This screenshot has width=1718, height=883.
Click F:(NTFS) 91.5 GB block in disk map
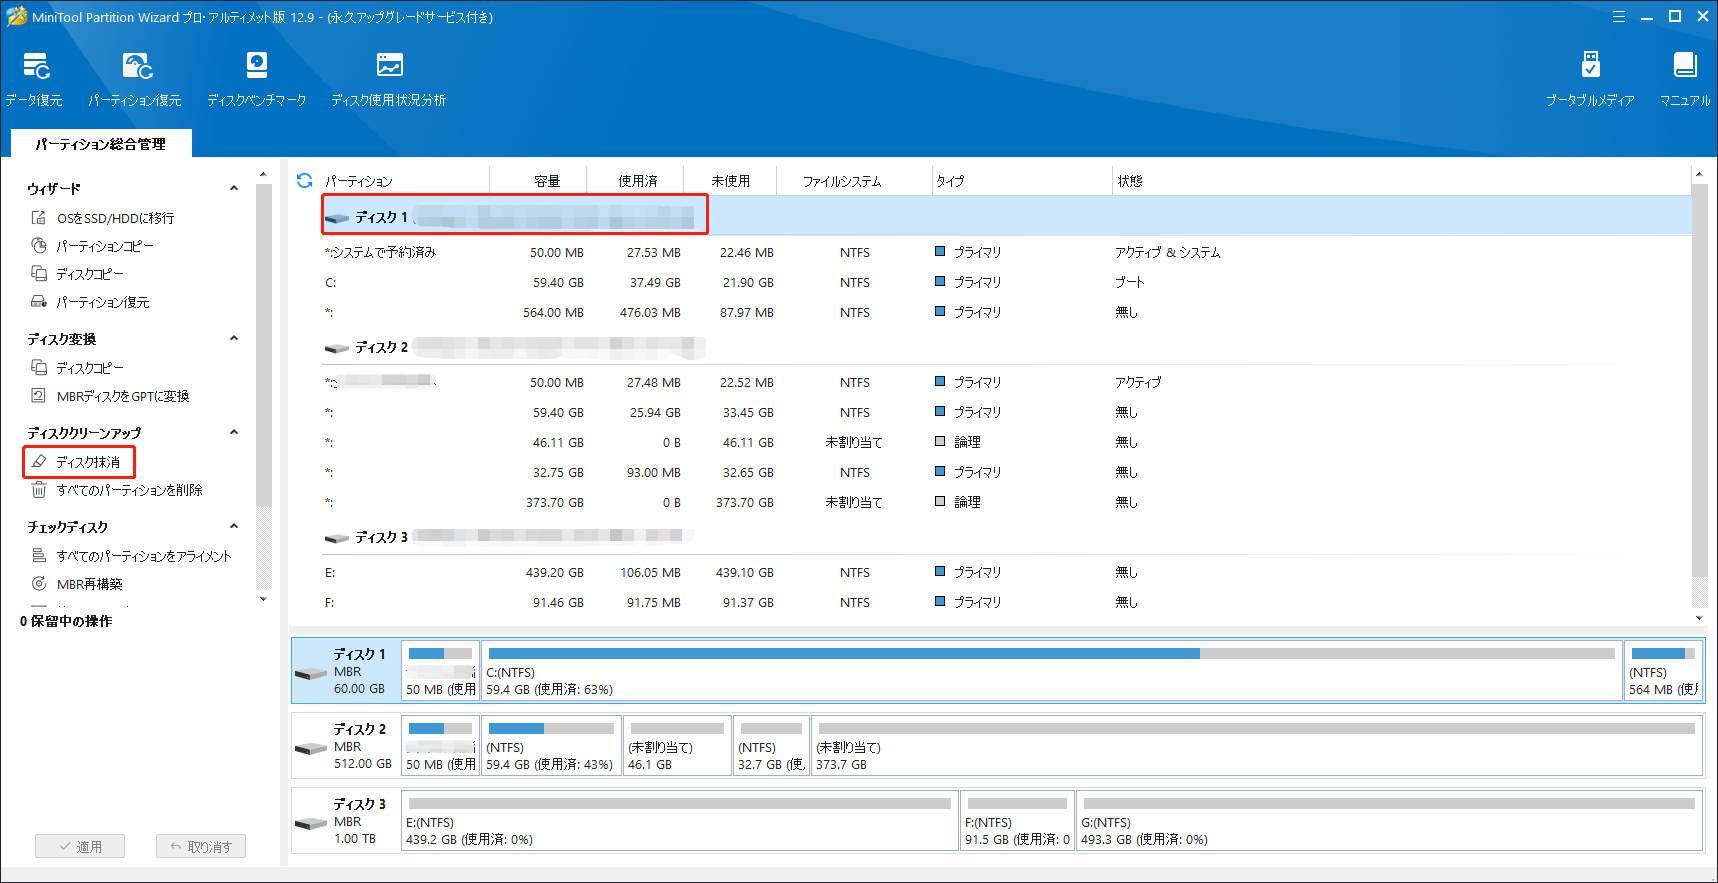coord(1018,821)
